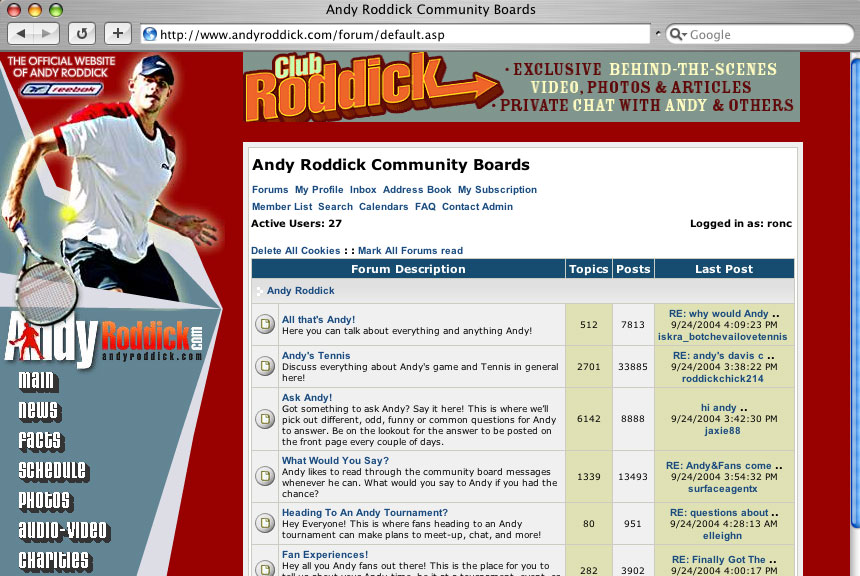
Task: Open the Google search magnifier dropdown
Action: tap(678, 34)
